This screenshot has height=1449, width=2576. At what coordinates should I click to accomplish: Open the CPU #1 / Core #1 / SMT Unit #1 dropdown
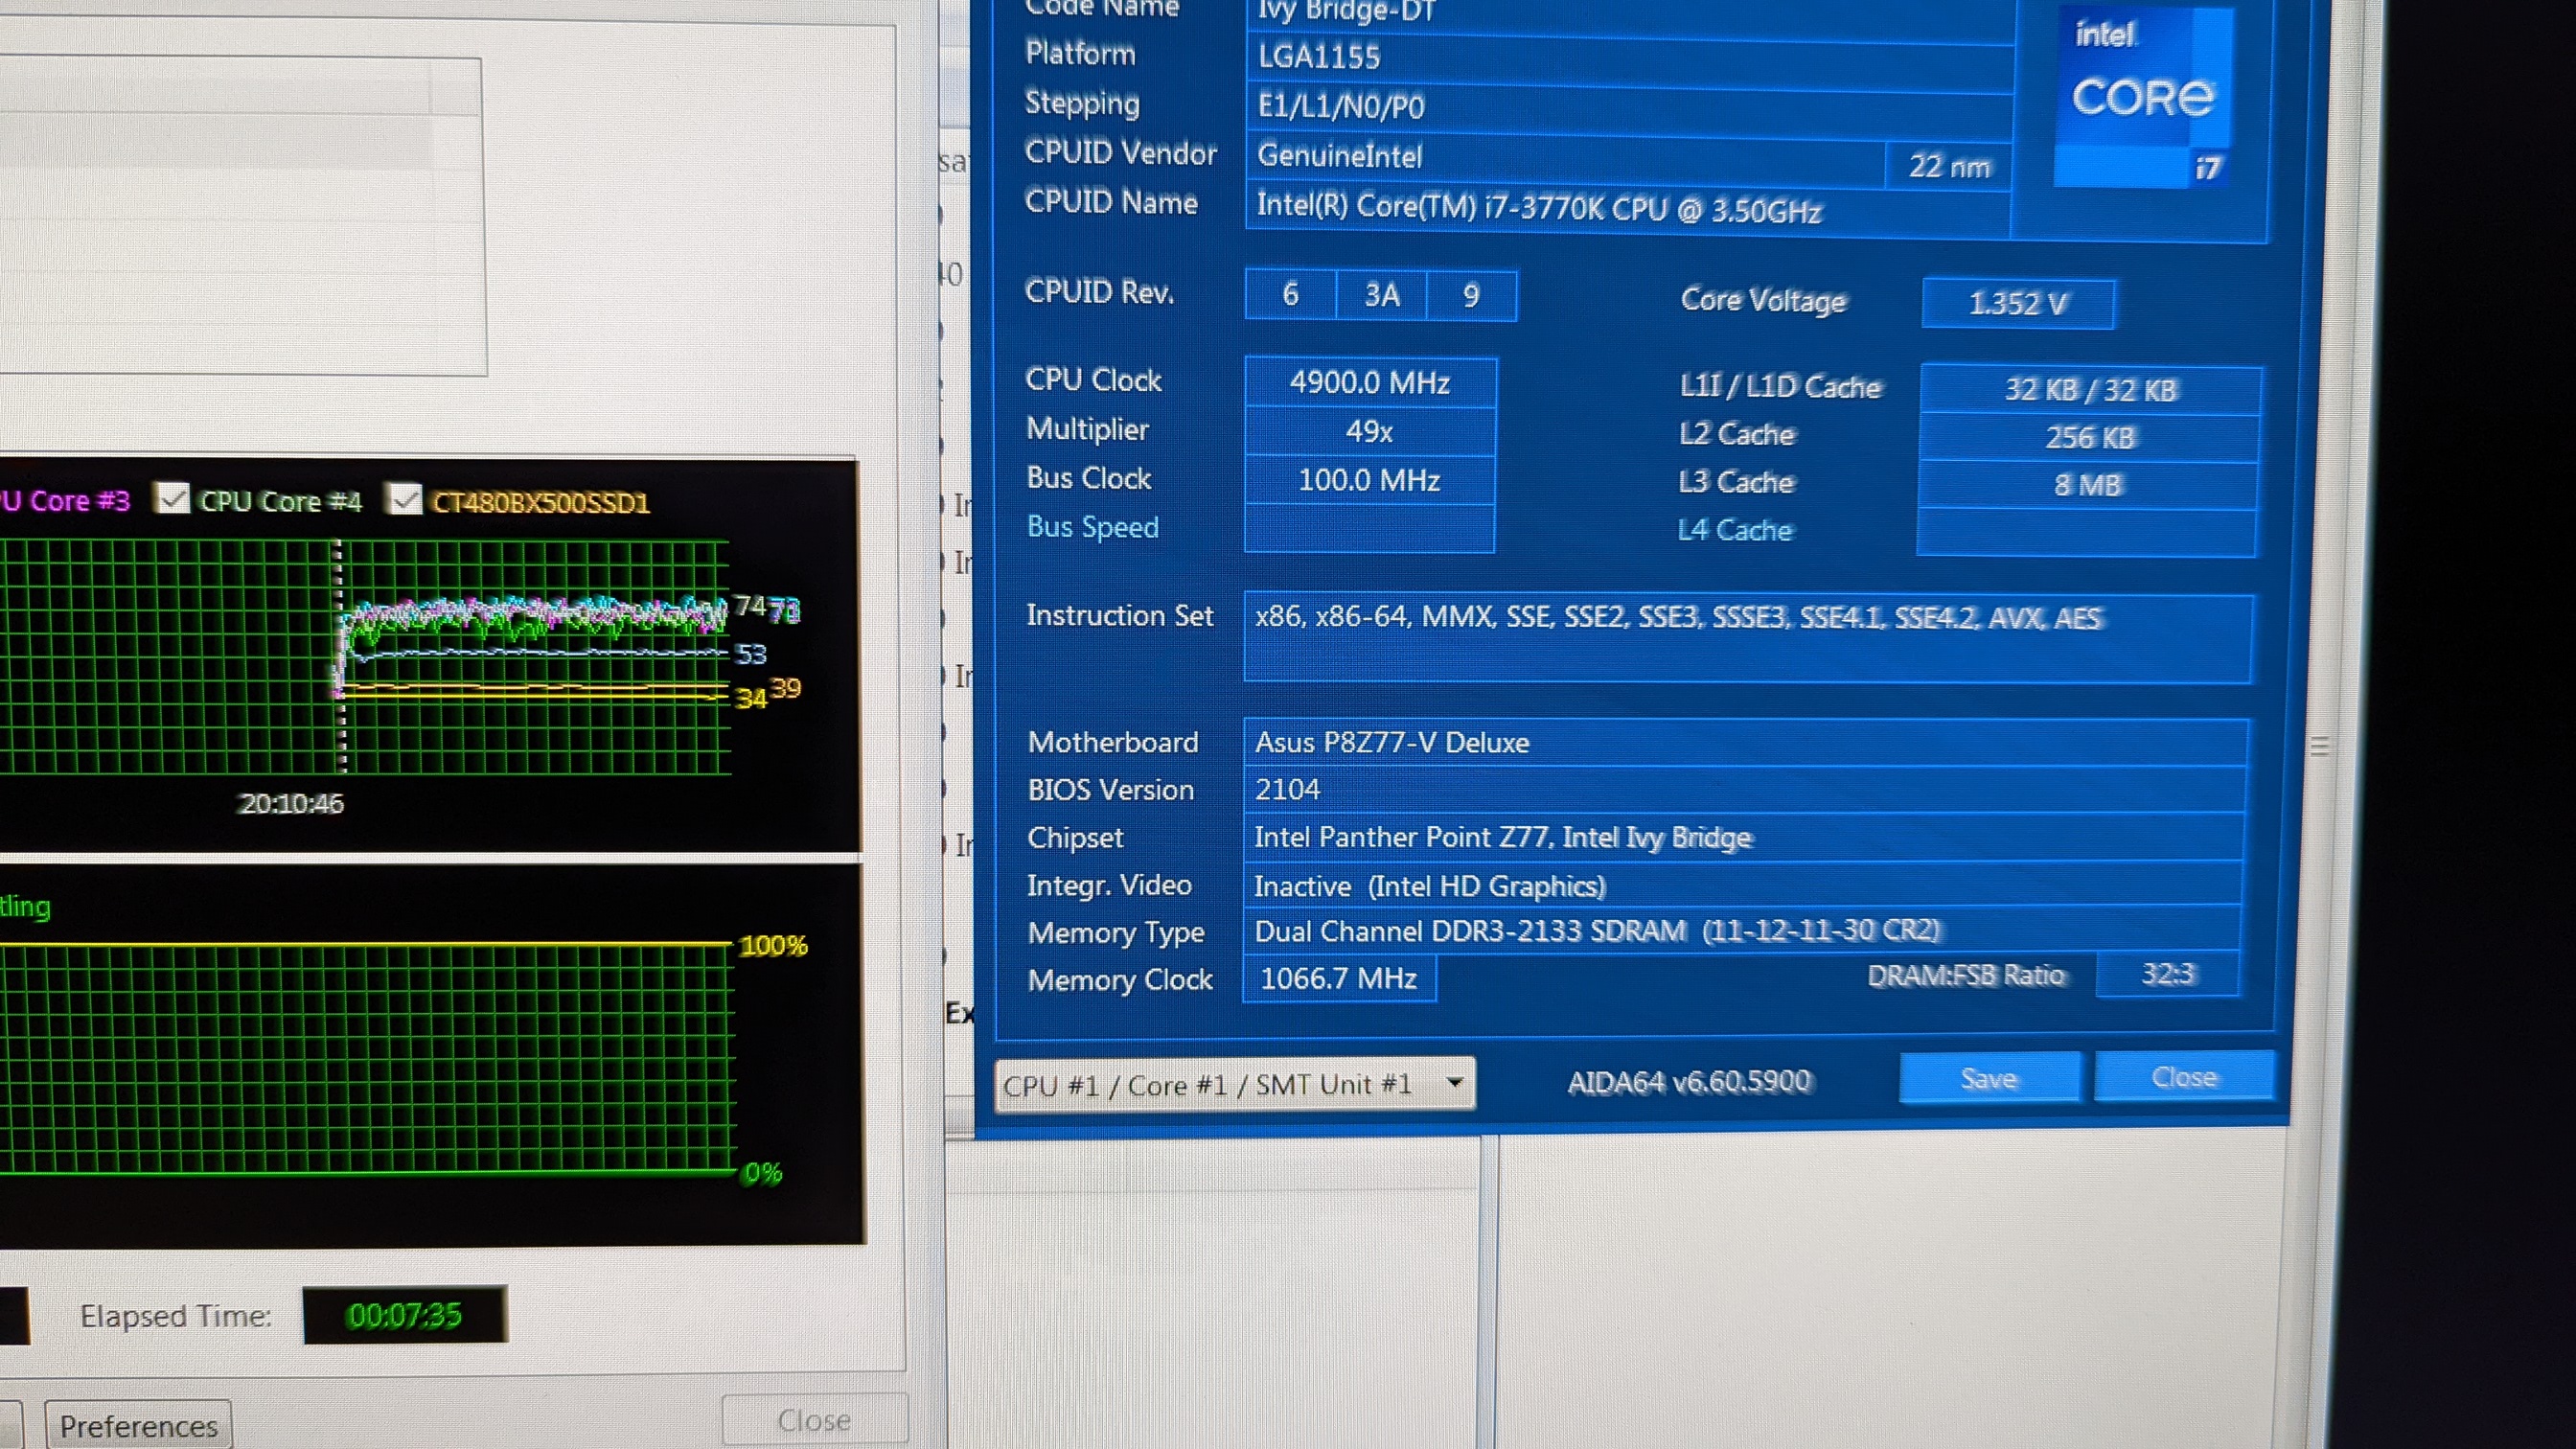pyautogui.click(x=1234, y=1084)
